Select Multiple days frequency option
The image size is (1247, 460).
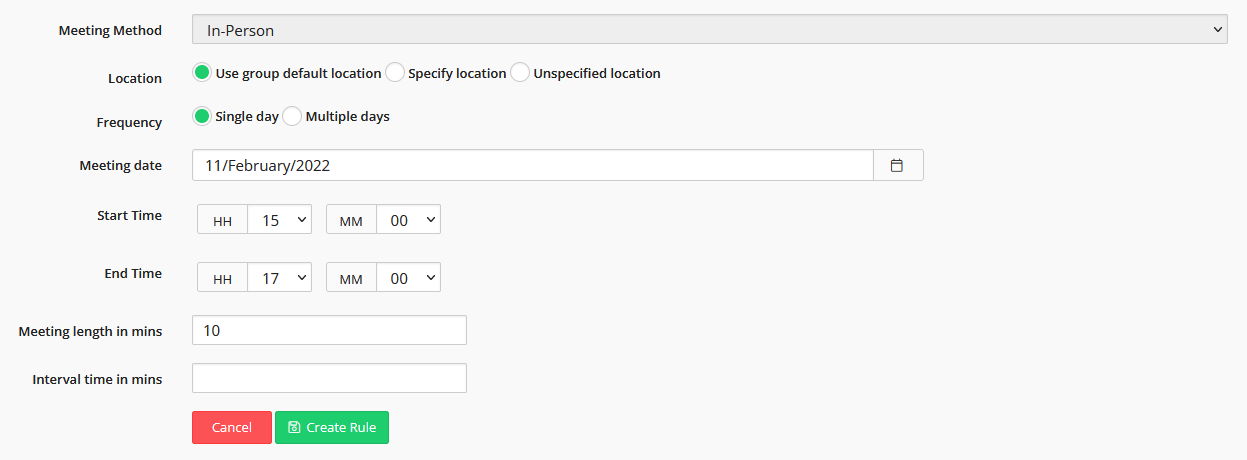click(x=292, y=116)
